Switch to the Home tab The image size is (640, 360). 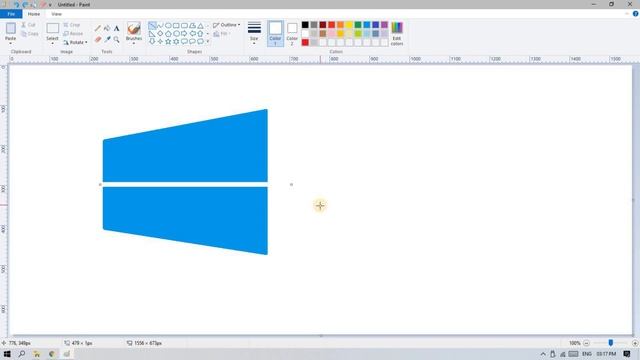pyautogui.click(x=34, y=14)
